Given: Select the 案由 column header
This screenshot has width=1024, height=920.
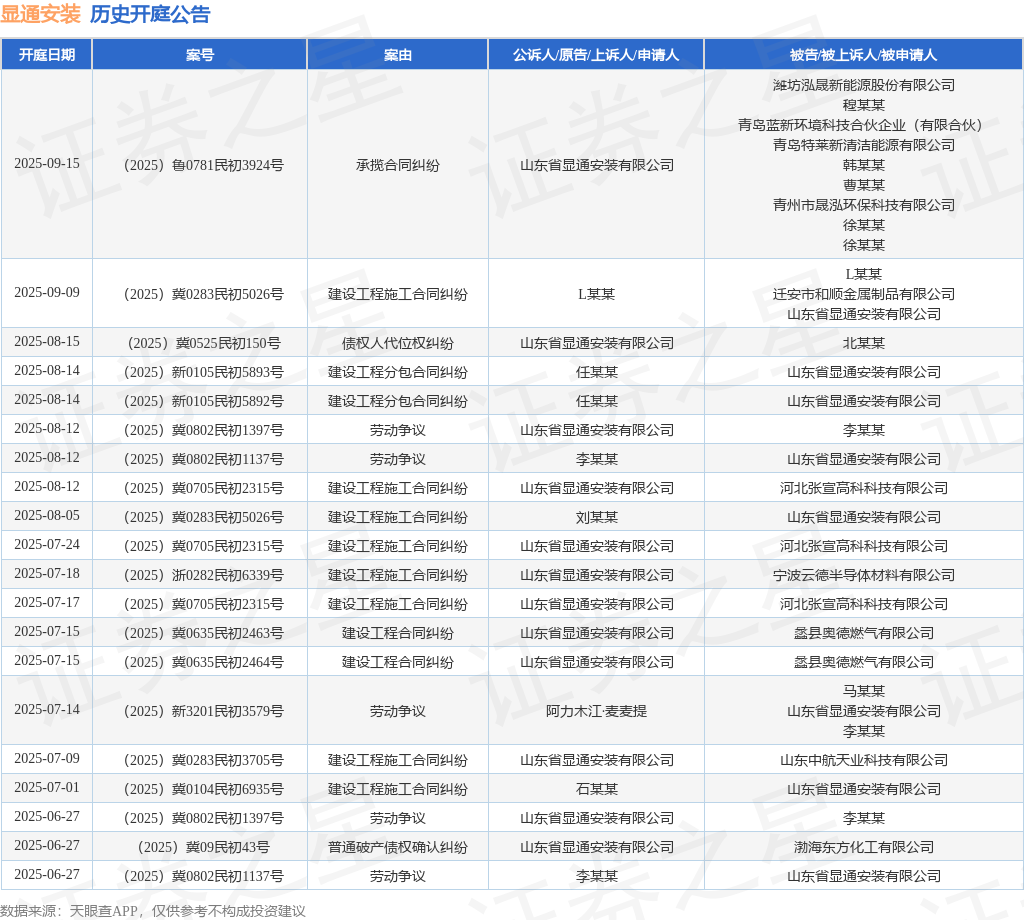Looking at the screenshot, I should (398, 55).
